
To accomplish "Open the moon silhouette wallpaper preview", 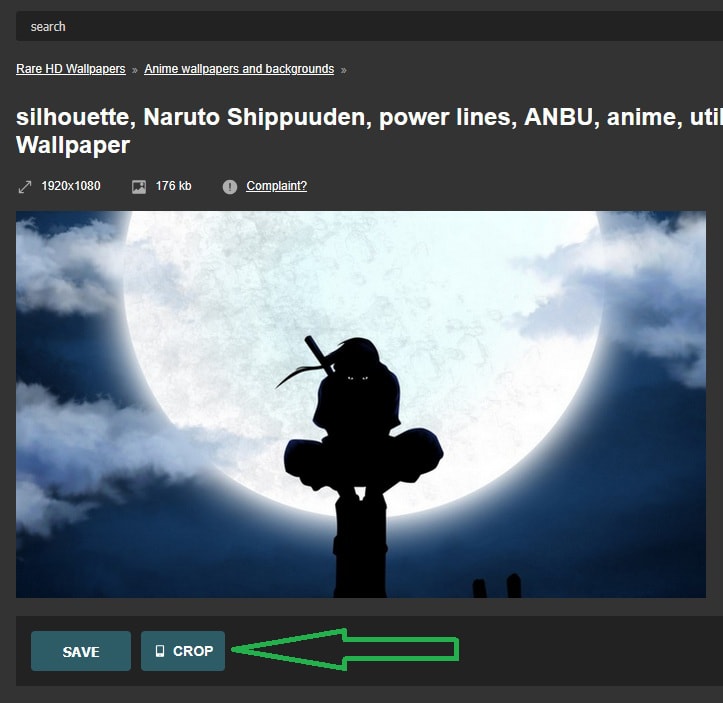I will 361,404.
